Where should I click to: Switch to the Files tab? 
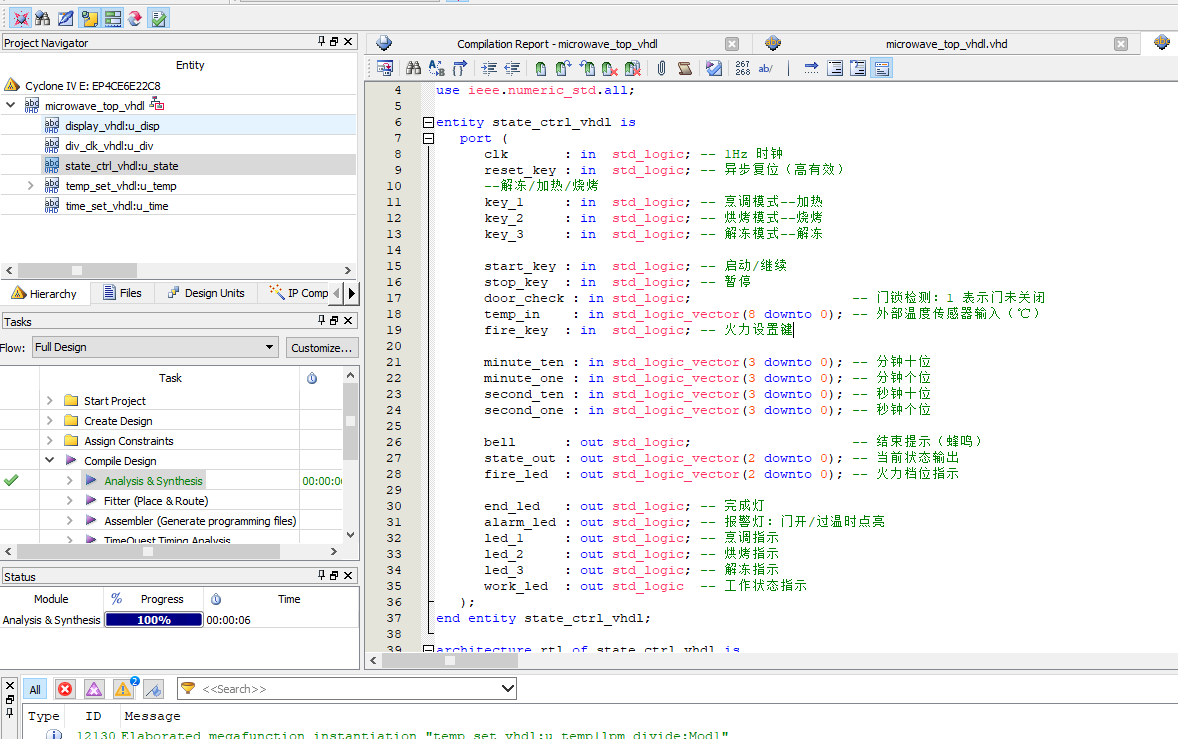pyautogui.click(x=122, y=293)
